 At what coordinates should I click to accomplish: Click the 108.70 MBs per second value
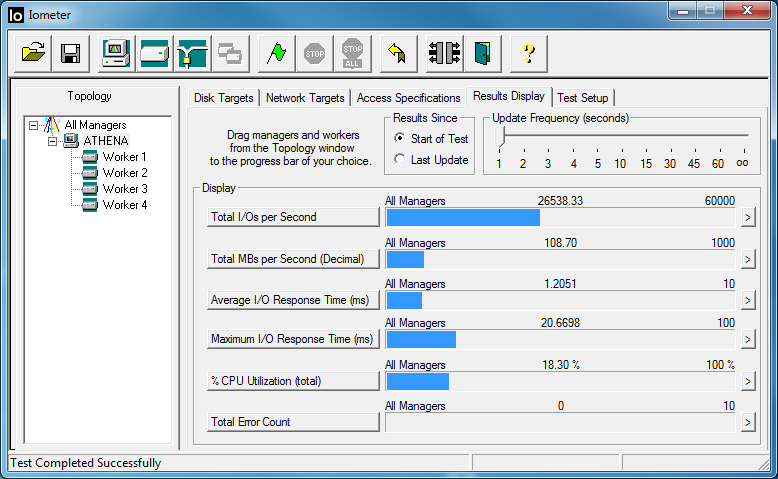click(x=561, y=243)
